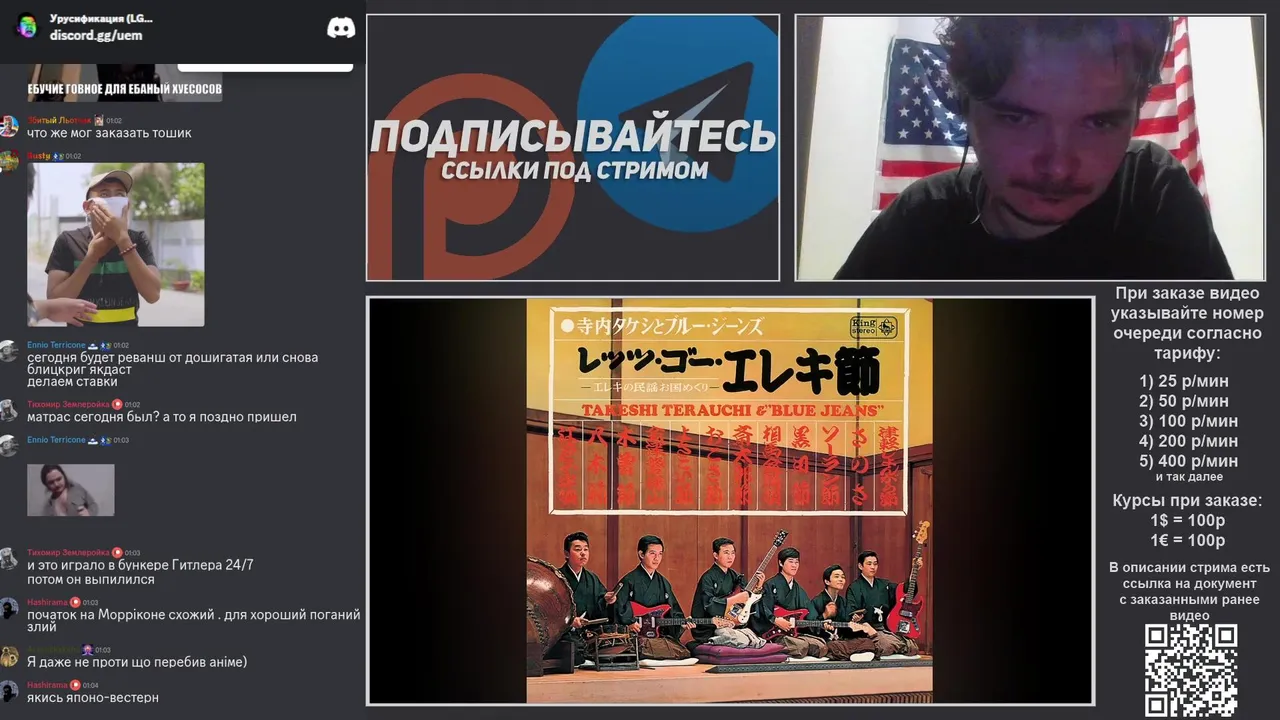The width and height of the screenshot is (1280, 720).
Task: Click Rusty's avatar in the chat
Action: pyautogui.click(x=9, y=161)
